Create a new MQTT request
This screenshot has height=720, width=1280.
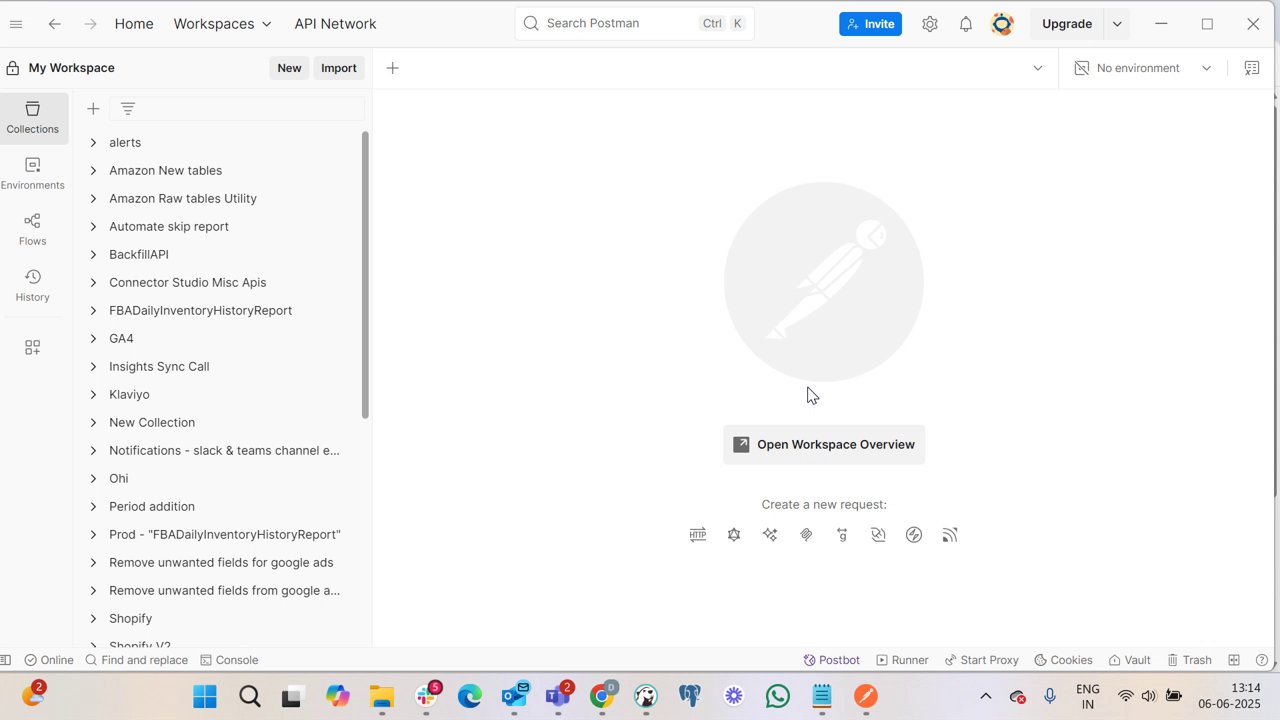(950, 535)
